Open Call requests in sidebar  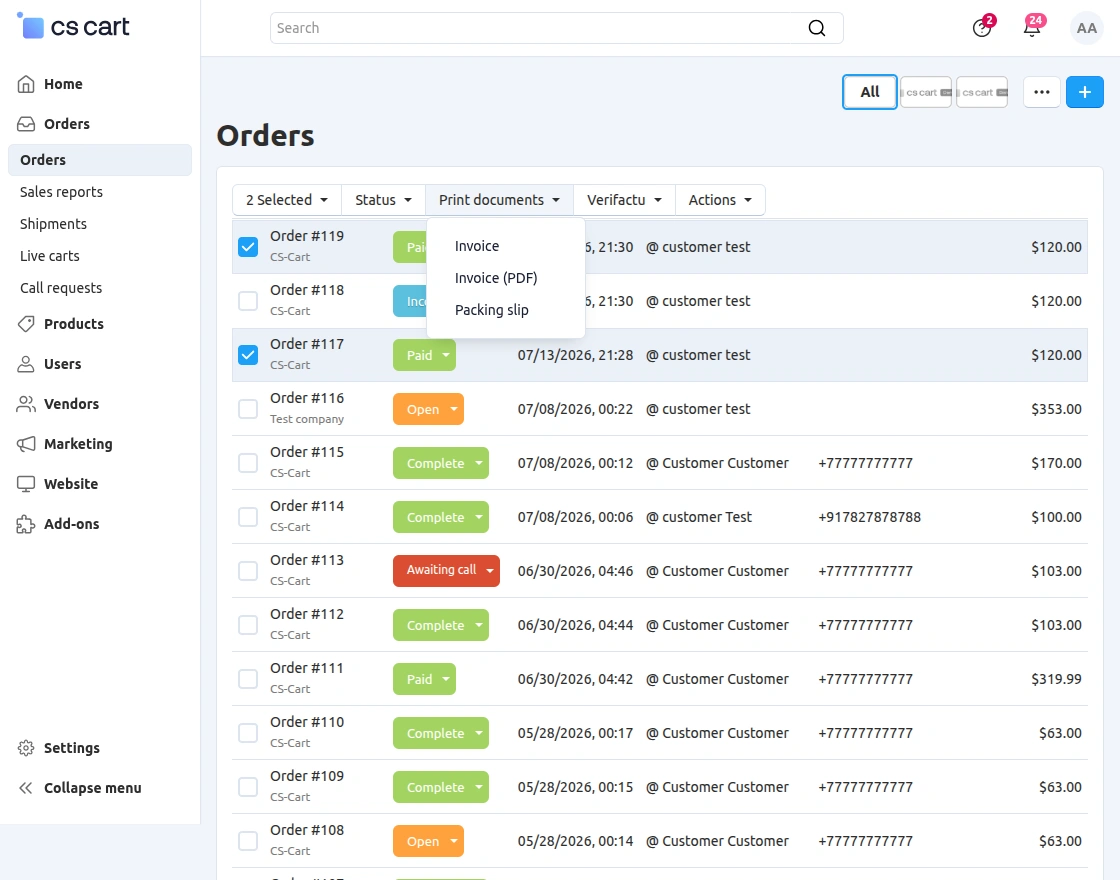pos(61,289)
